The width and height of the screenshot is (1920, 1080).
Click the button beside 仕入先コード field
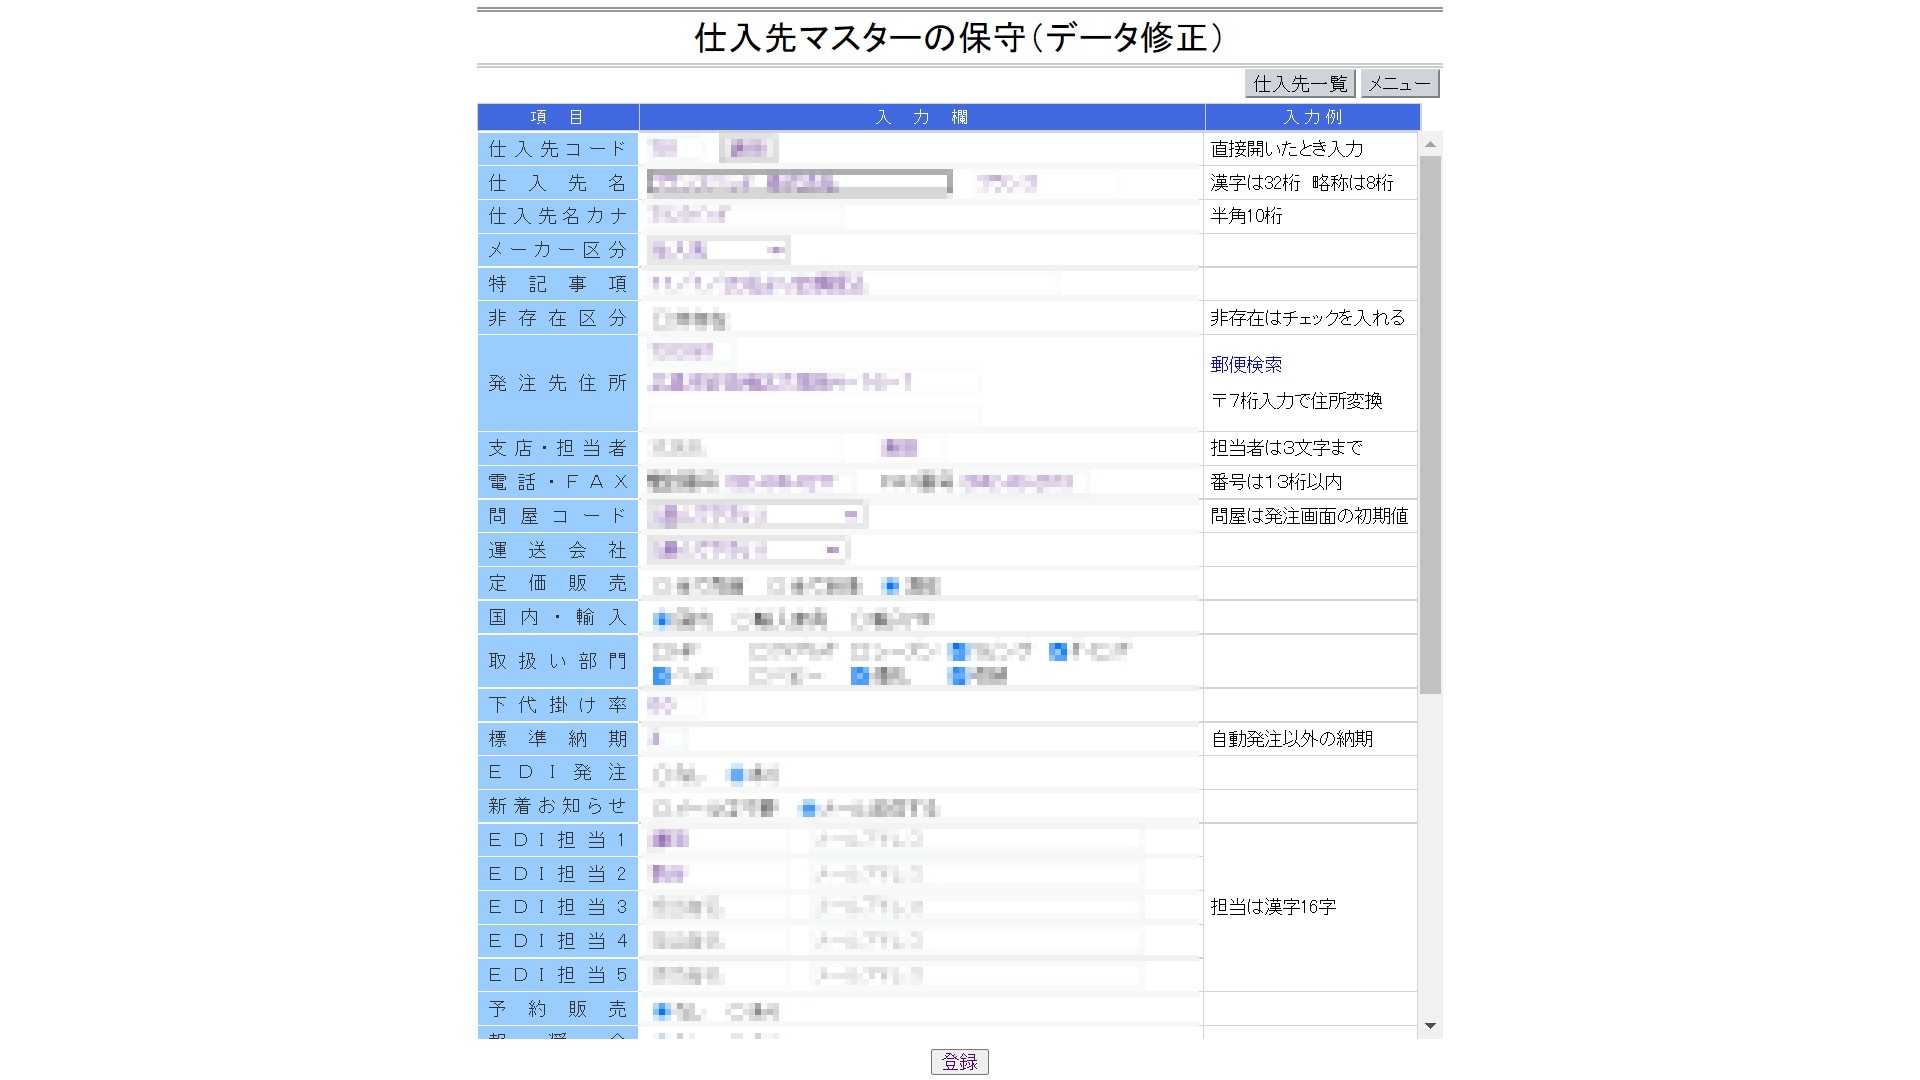click(747, 149)
